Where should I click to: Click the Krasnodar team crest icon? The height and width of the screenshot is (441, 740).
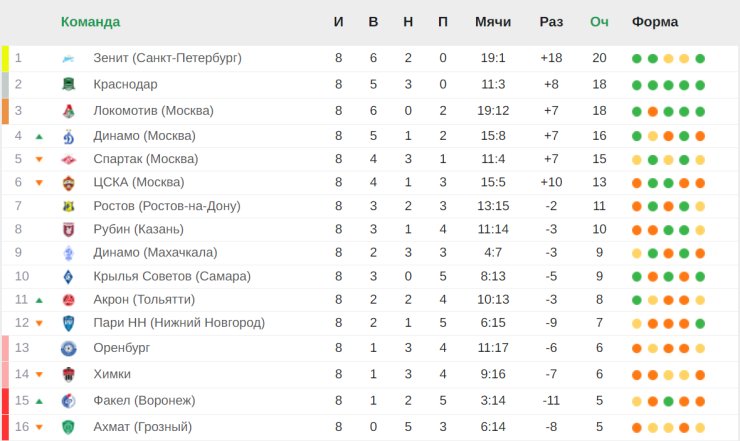pos(68,85)
